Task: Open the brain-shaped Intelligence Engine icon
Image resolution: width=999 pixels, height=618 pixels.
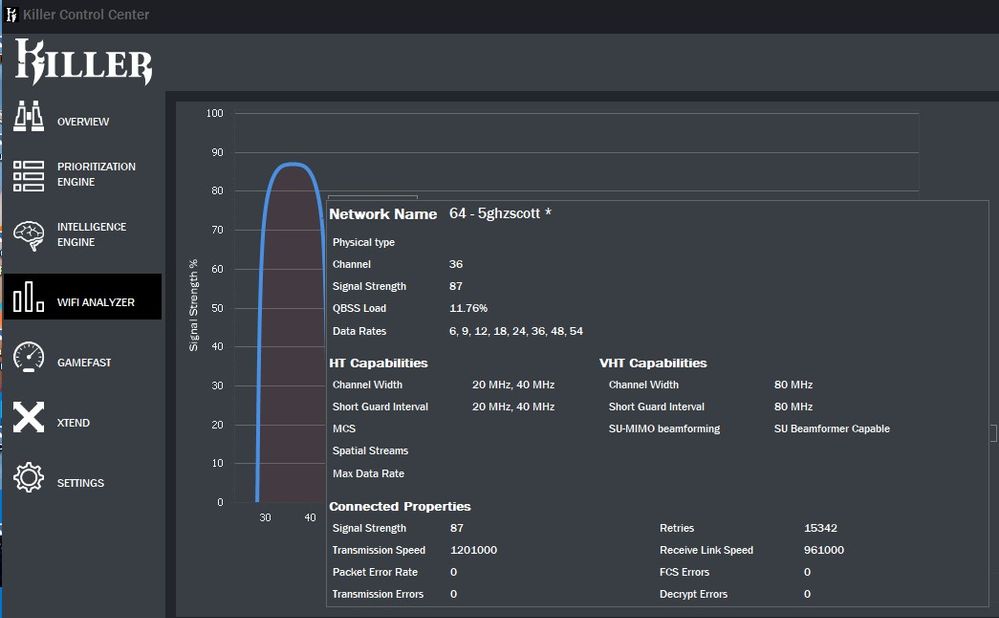Action: pyautogui.click(x=29, y=236)
